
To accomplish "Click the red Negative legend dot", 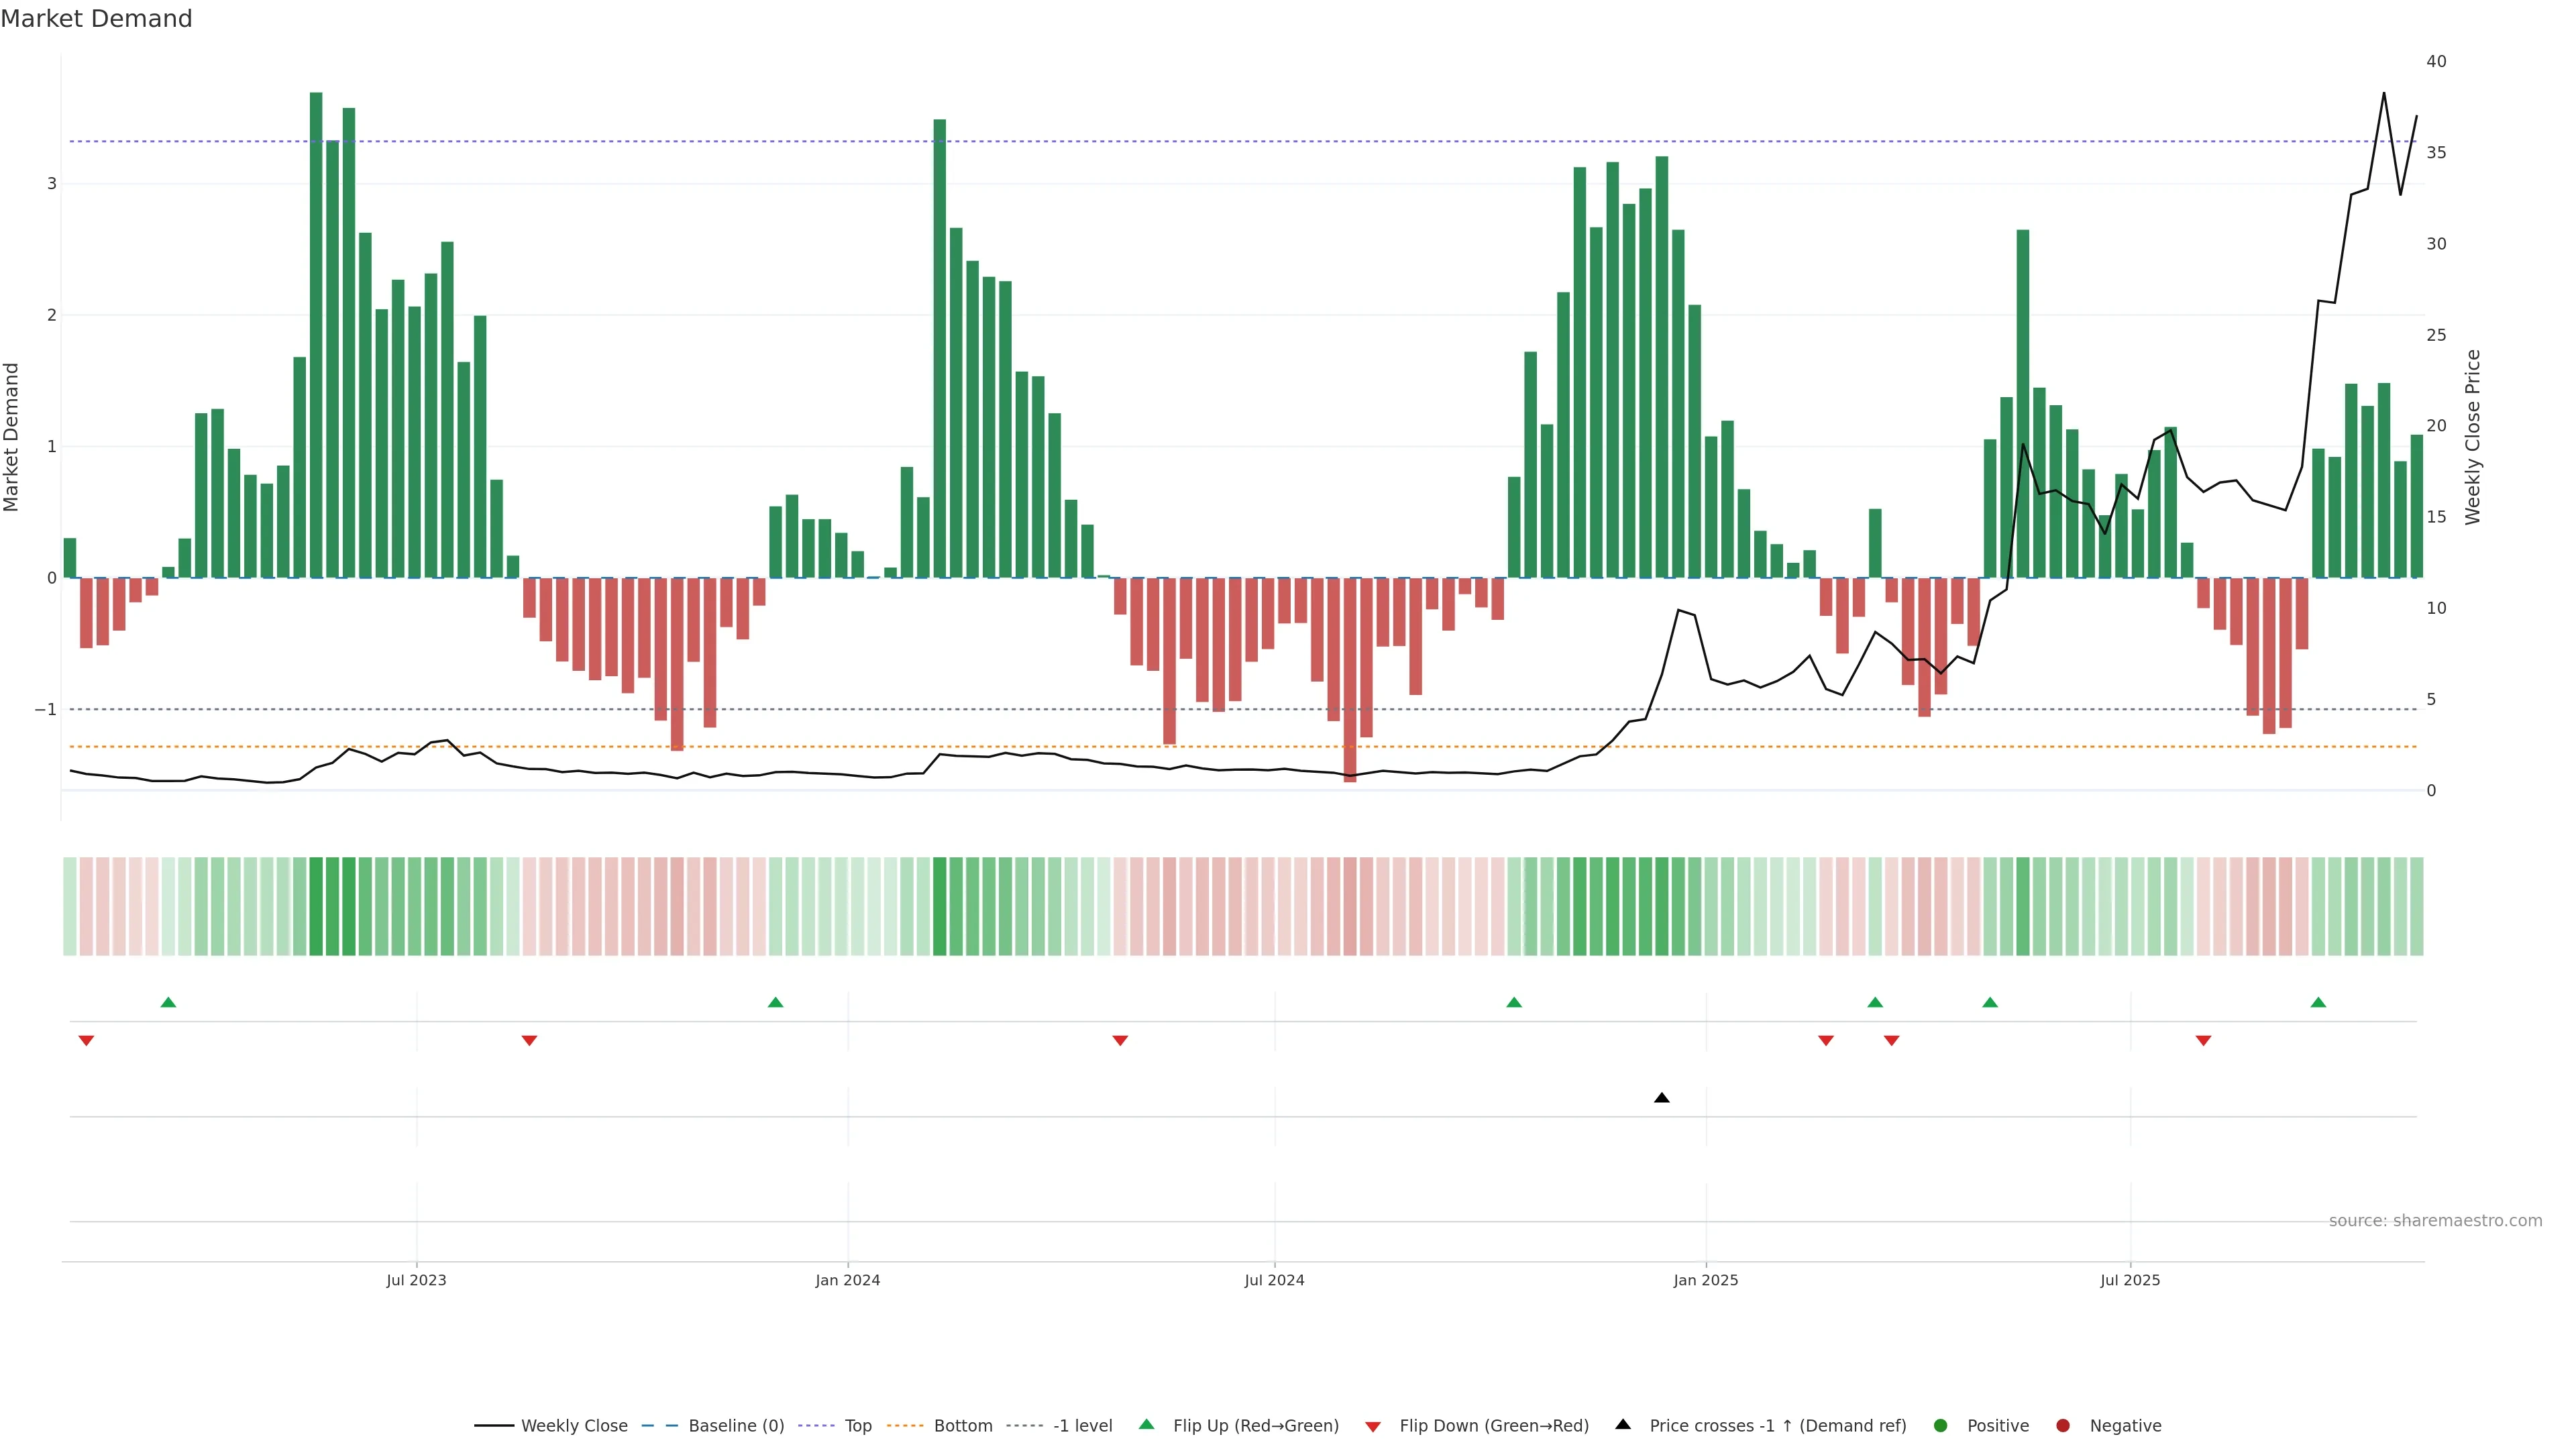I will tap(2063, 1426).
